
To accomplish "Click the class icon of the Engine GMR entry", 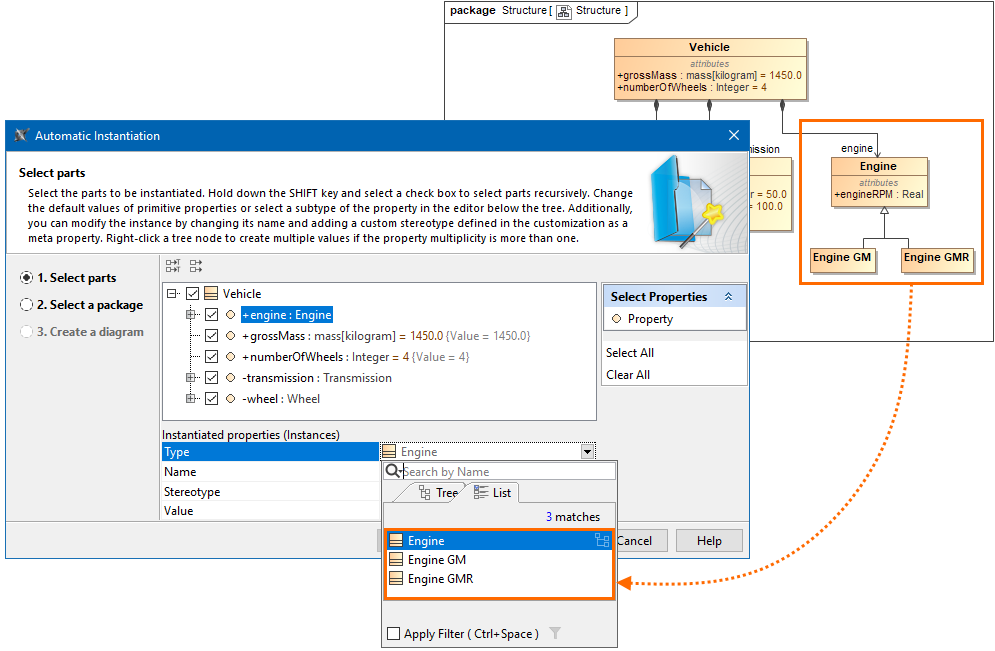I will (x=396, y=579).
